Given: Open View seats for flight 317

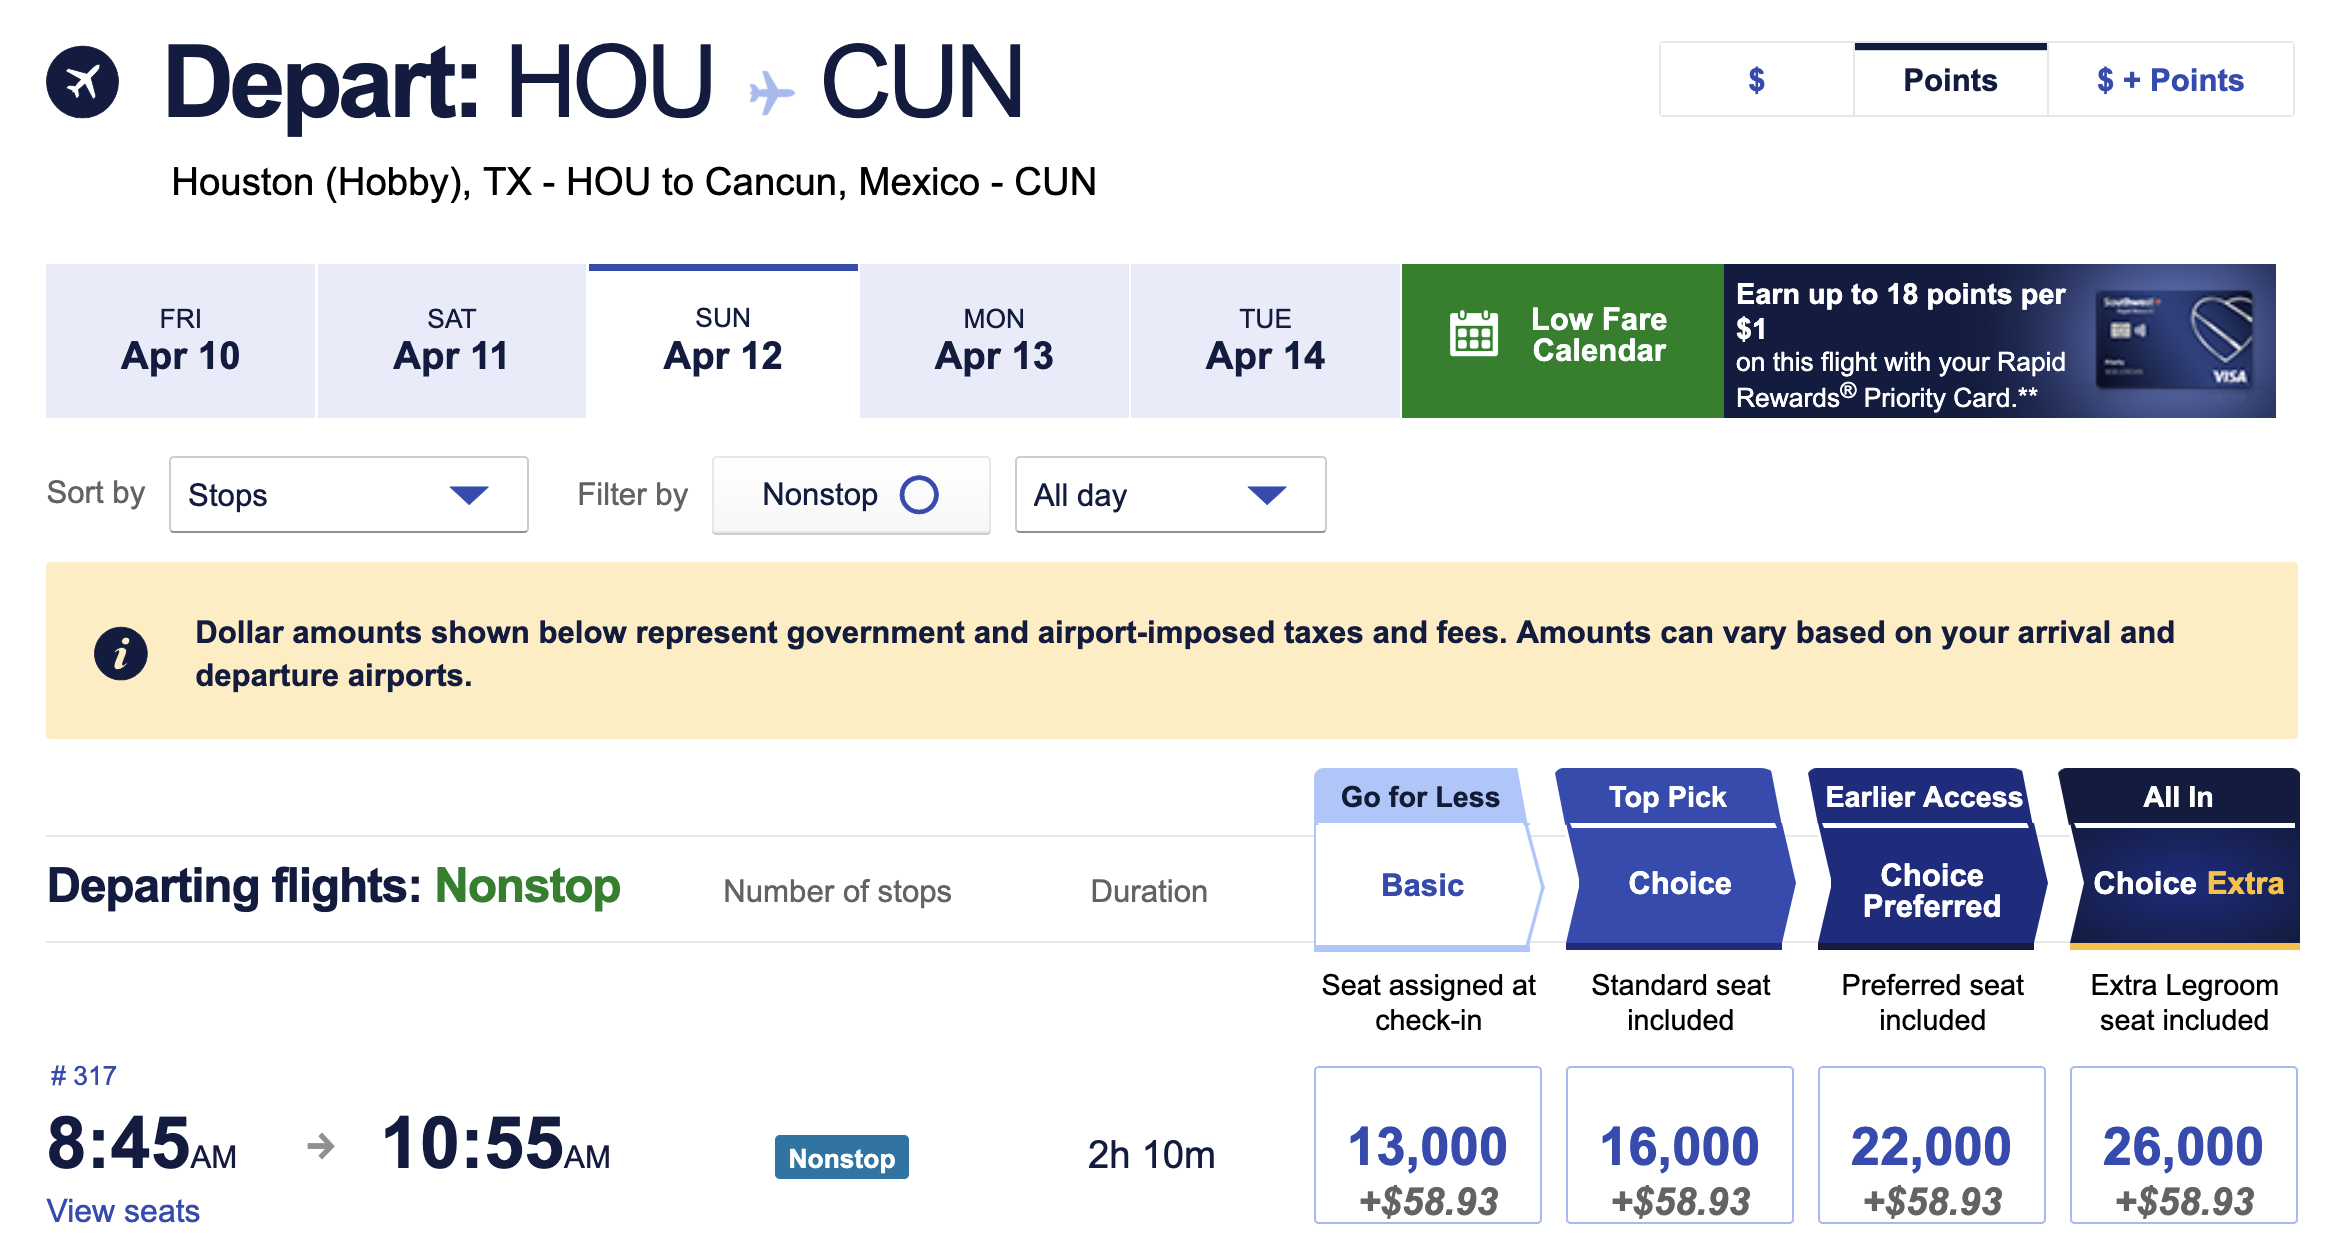Looking at the screenshot, I should click(x=123, y=1210).
